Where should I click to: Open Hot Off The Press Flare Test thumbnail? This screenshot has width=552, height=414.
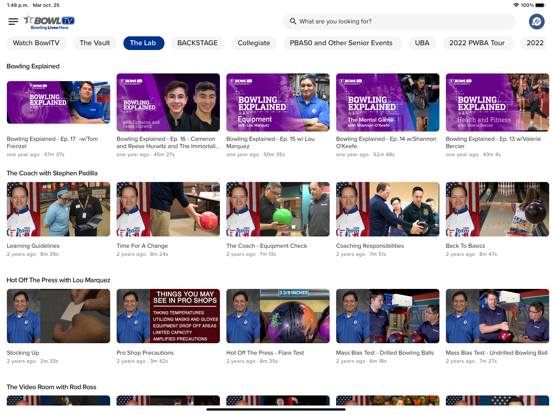[278, 316]
